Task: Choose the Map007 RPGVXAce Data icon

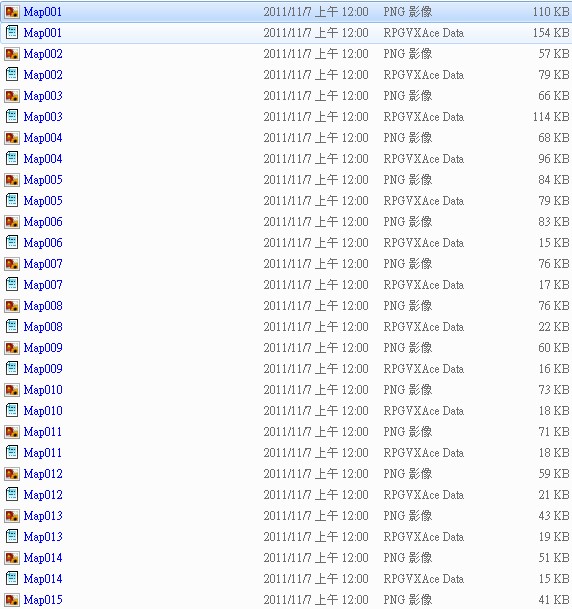Action: pyautogui.click(x=12, y=284)
